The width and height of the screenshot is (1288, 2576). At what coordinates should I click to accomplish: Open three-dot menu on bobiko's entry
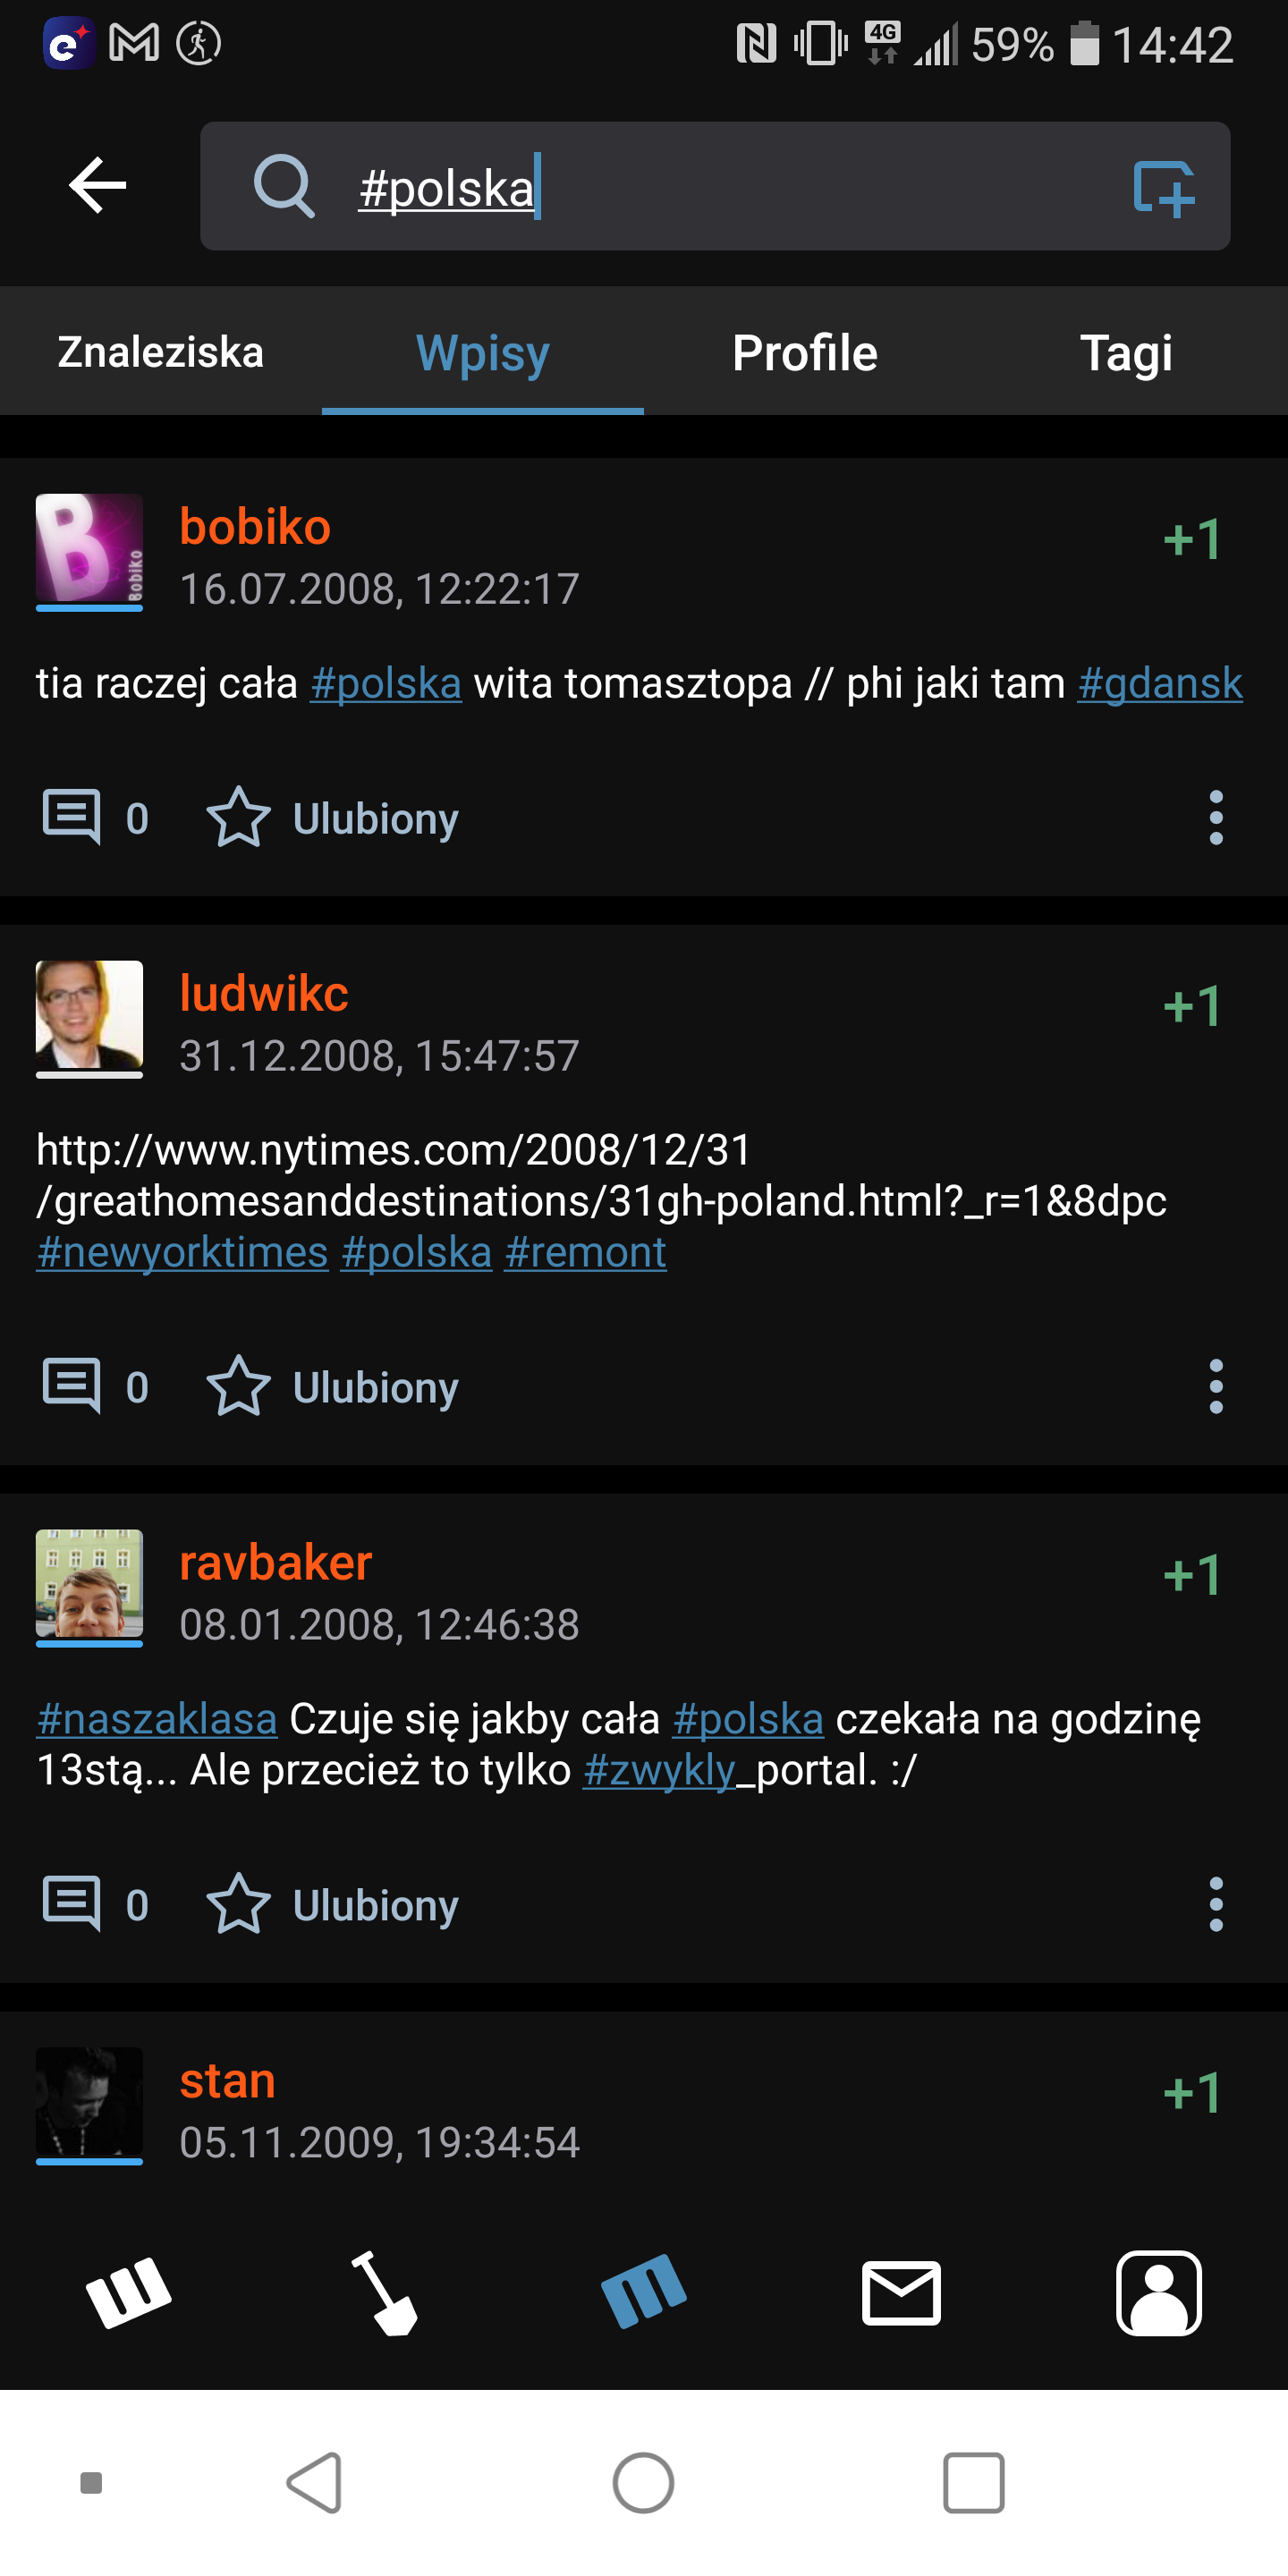[1216, 818]
